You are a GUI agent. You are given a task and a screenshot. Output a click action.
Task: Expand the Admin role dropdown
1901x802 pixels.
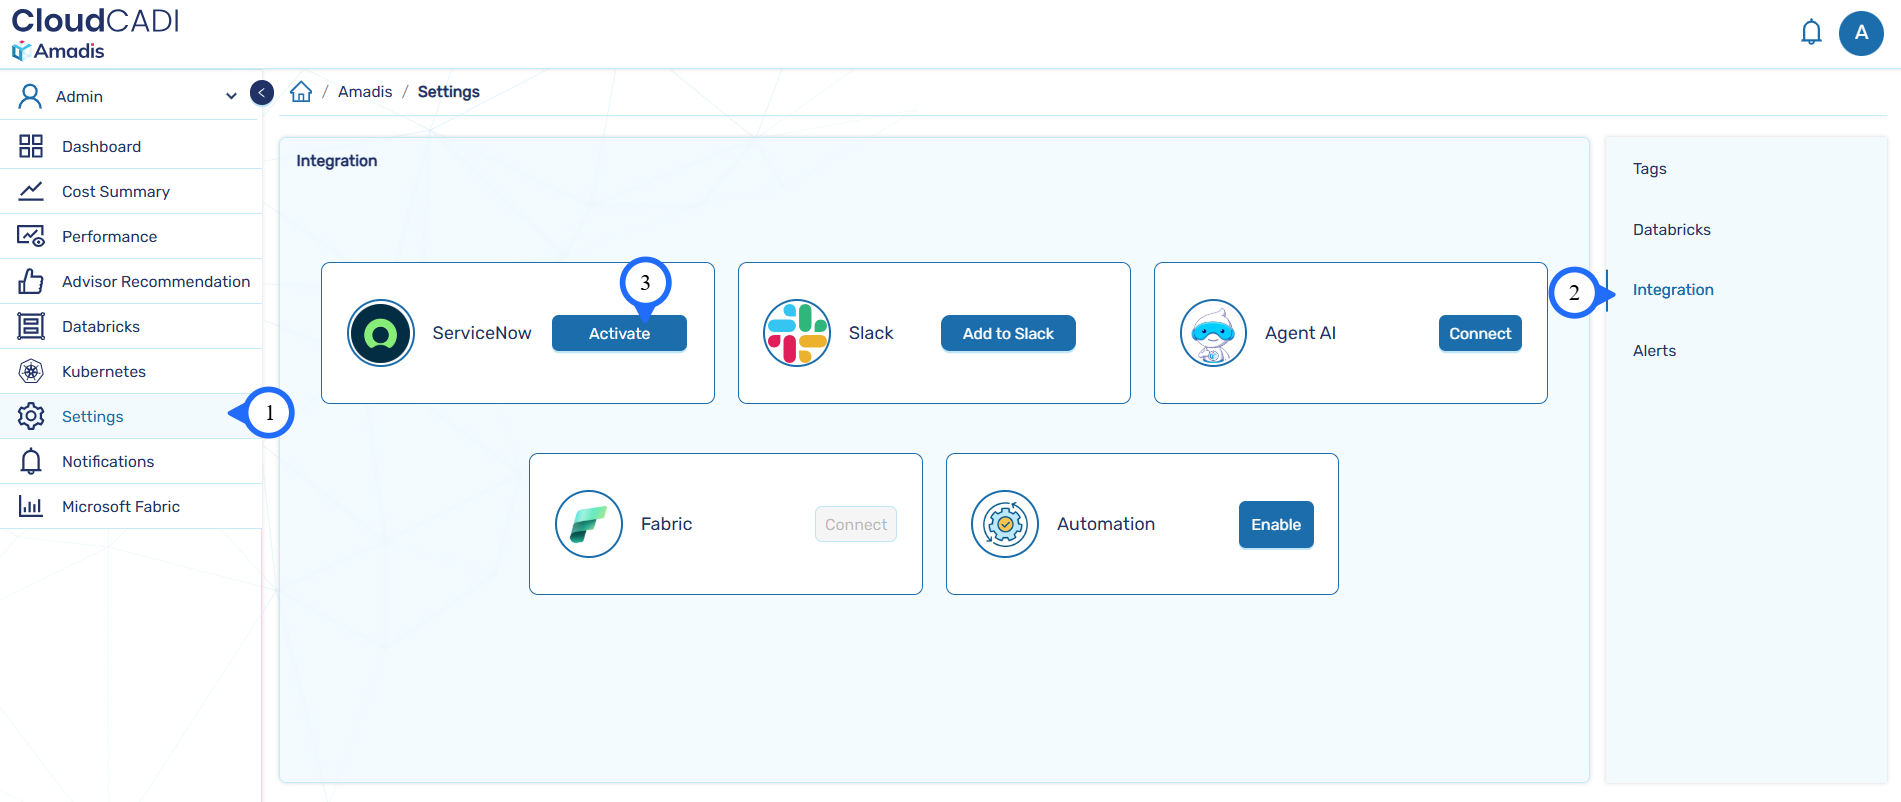click(231, 96)
